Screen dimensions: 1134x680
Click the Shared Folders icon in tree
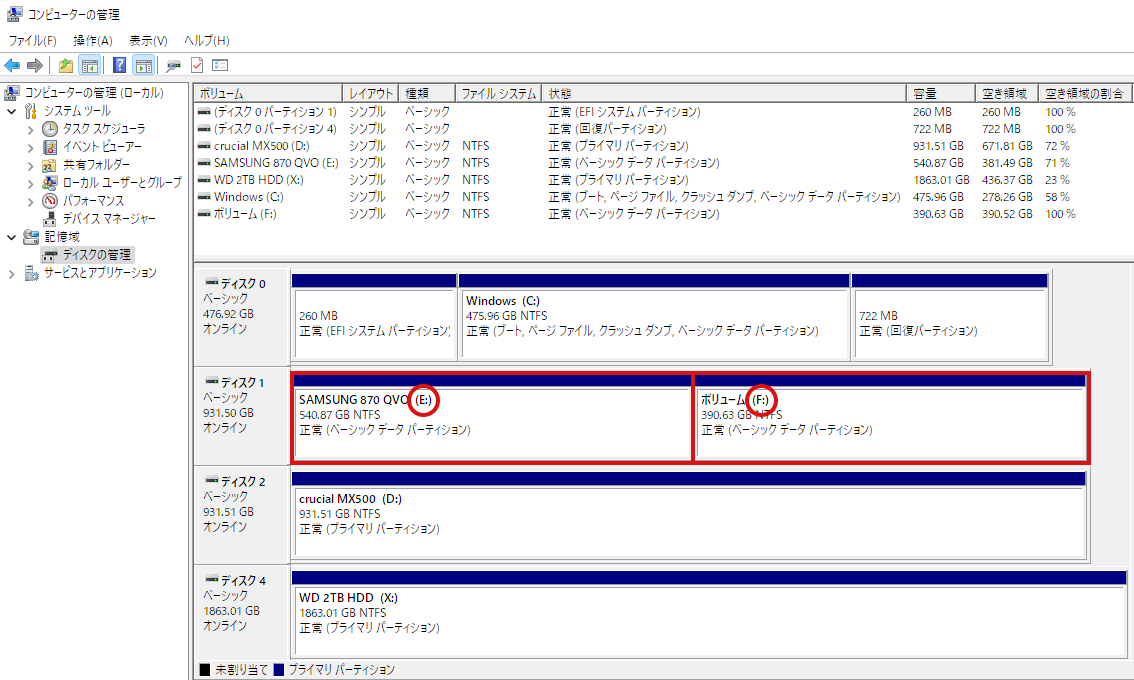tap(50, 165)
